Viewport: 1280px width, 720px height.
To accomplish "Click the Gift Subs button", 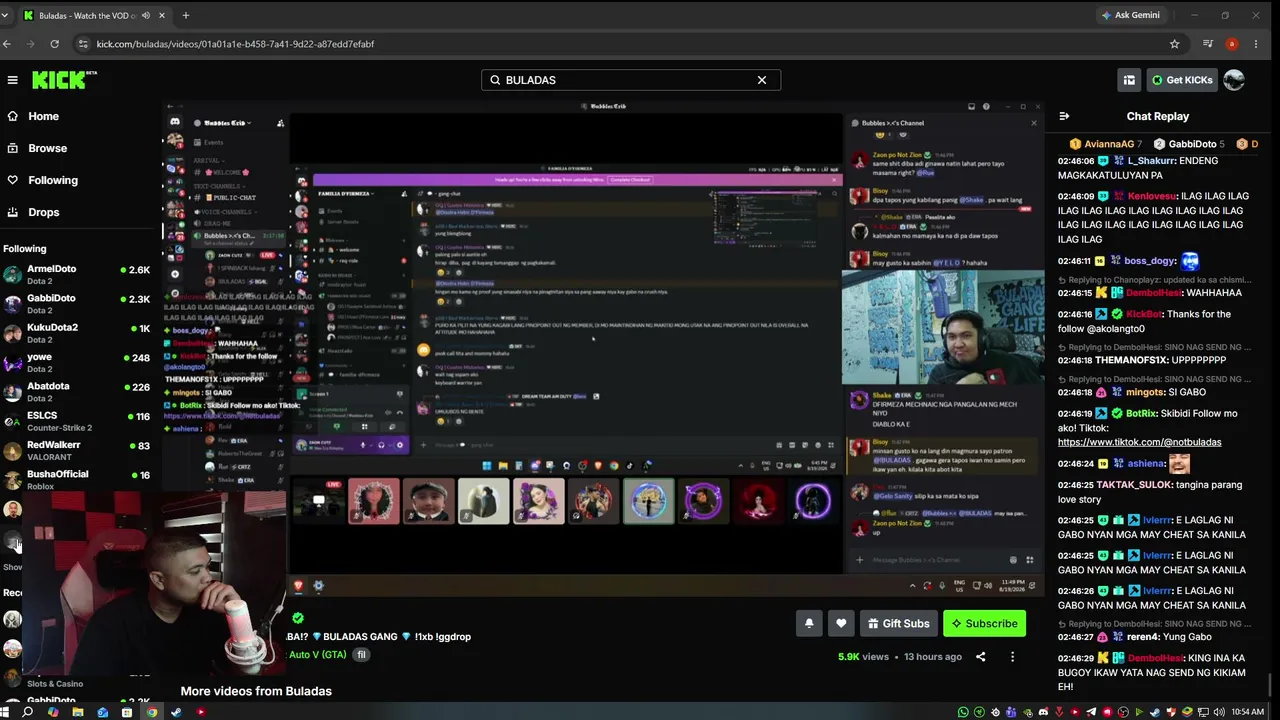I will [x=898, y=623].
